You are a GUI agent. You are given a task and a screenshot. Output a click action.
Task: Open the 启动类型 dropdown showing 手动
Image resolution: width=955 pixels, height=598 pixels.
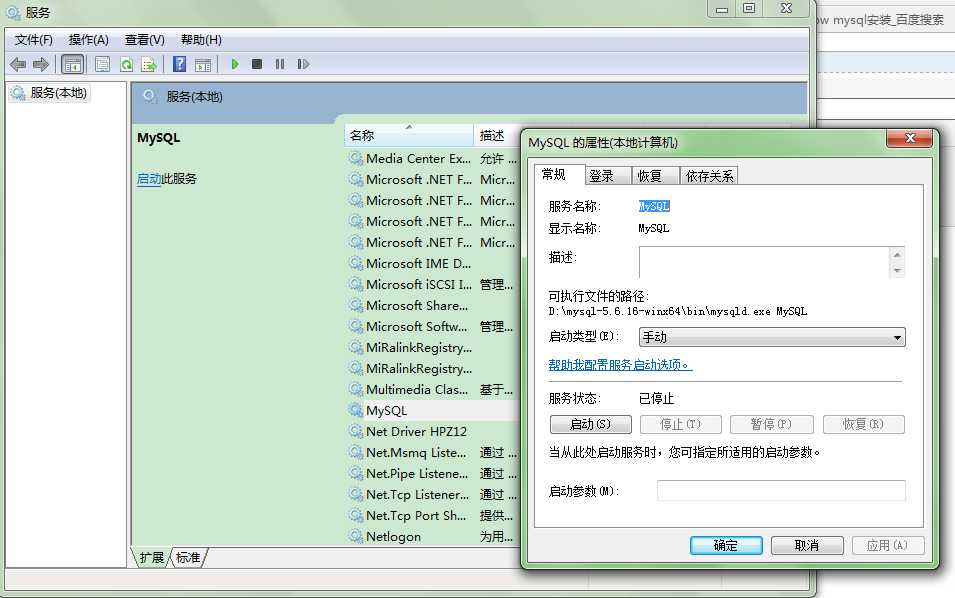[772, 337]
